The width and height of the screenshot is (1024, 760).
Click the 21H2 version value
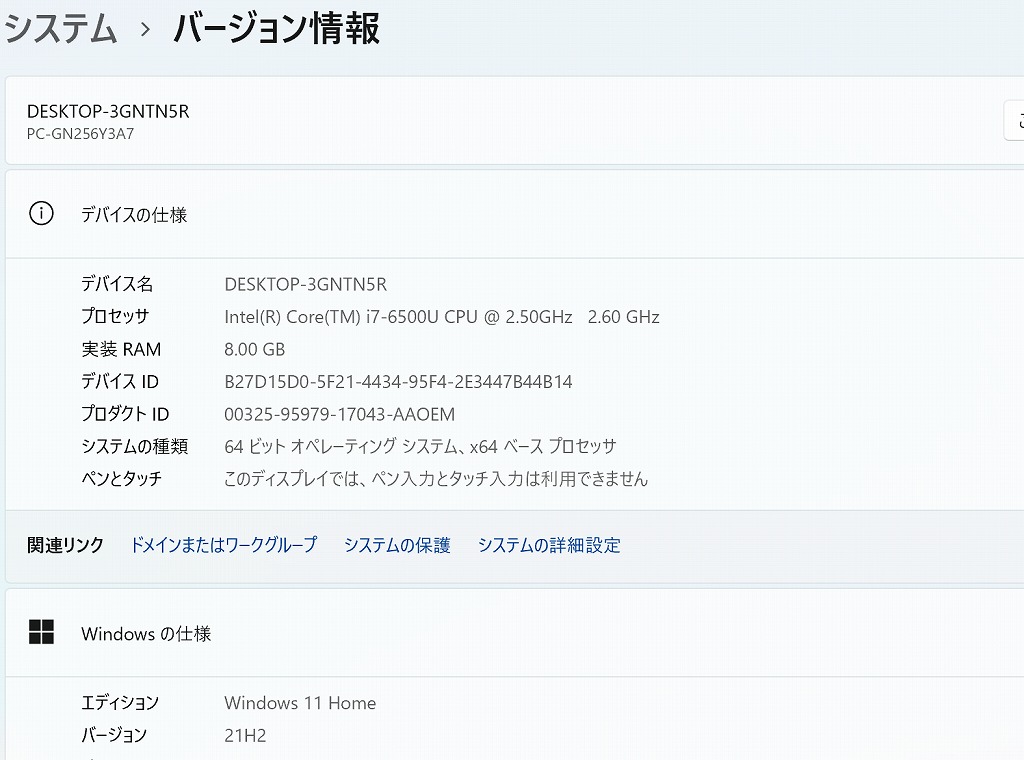(x=245, y=735)
